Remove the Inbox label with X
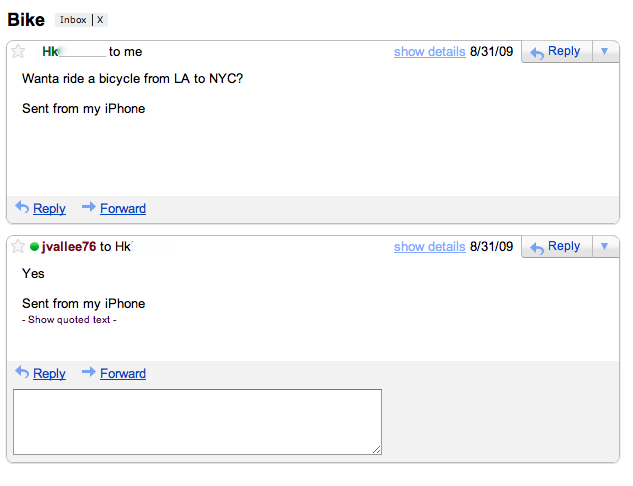 (100, 20)
